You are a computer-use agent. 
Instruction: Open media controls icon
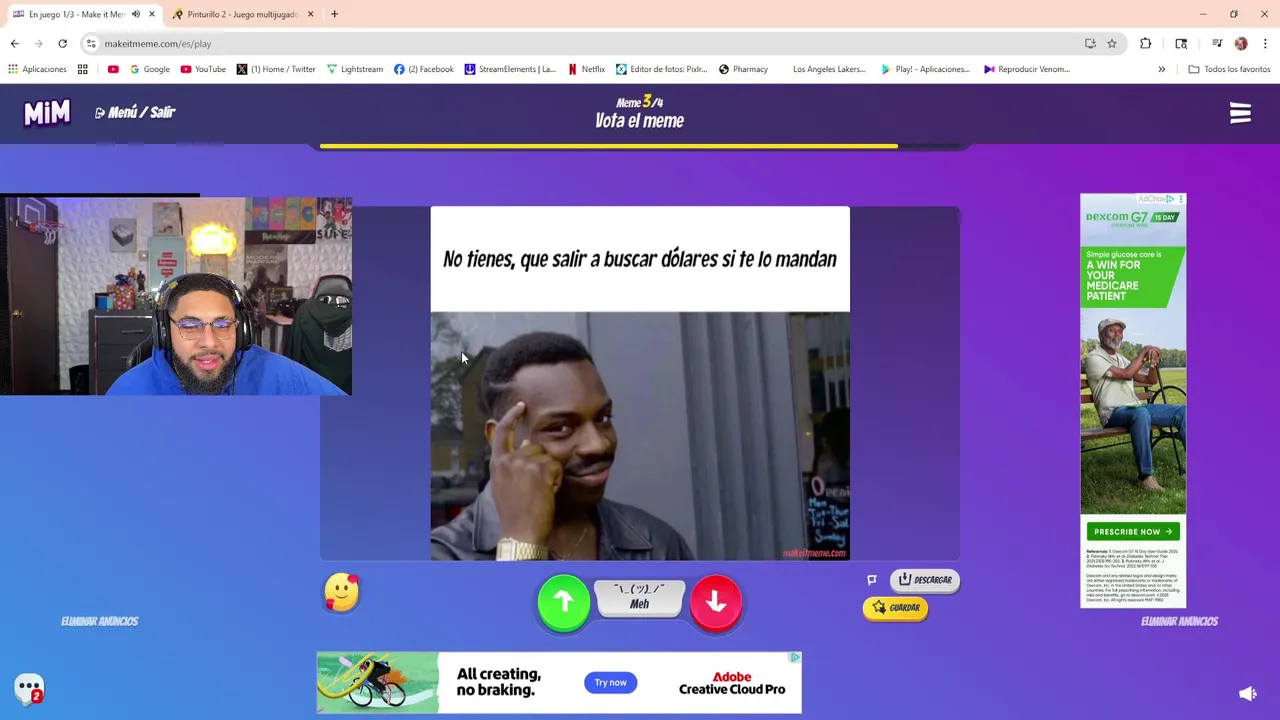[x=1217, y=44]
